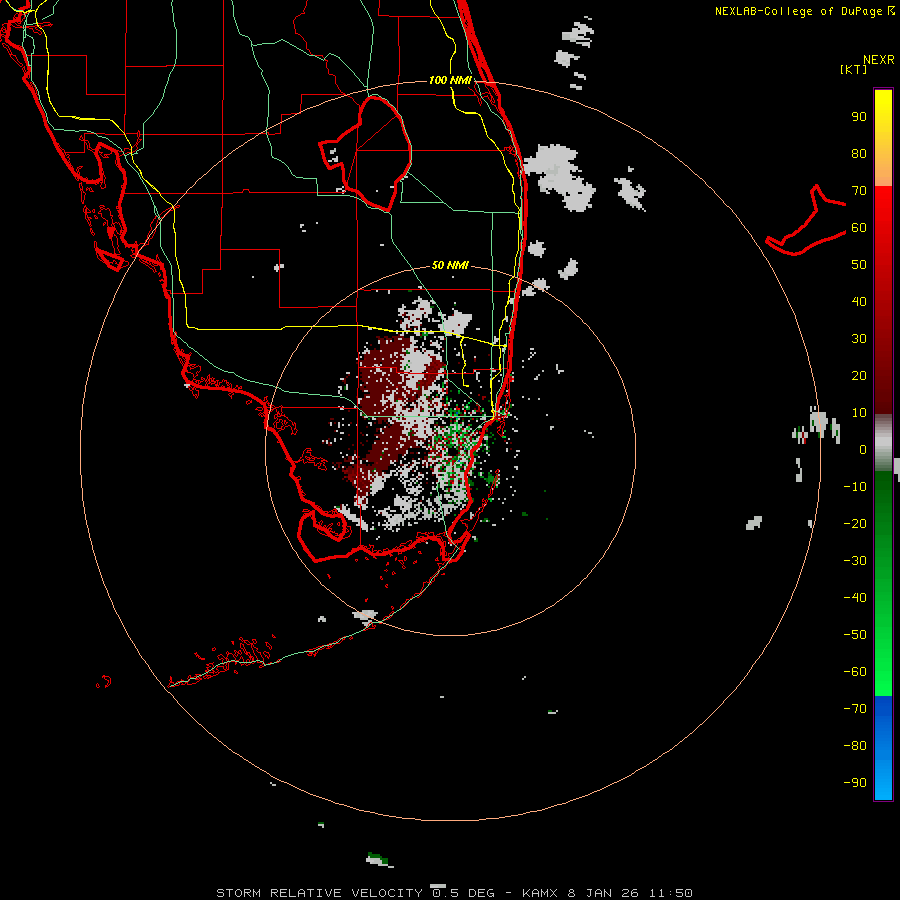This screenshot has width=900, height=900.
Task: Click the 40 knot label on color scale
Action: pyautogui.click(x=859, y=301)
